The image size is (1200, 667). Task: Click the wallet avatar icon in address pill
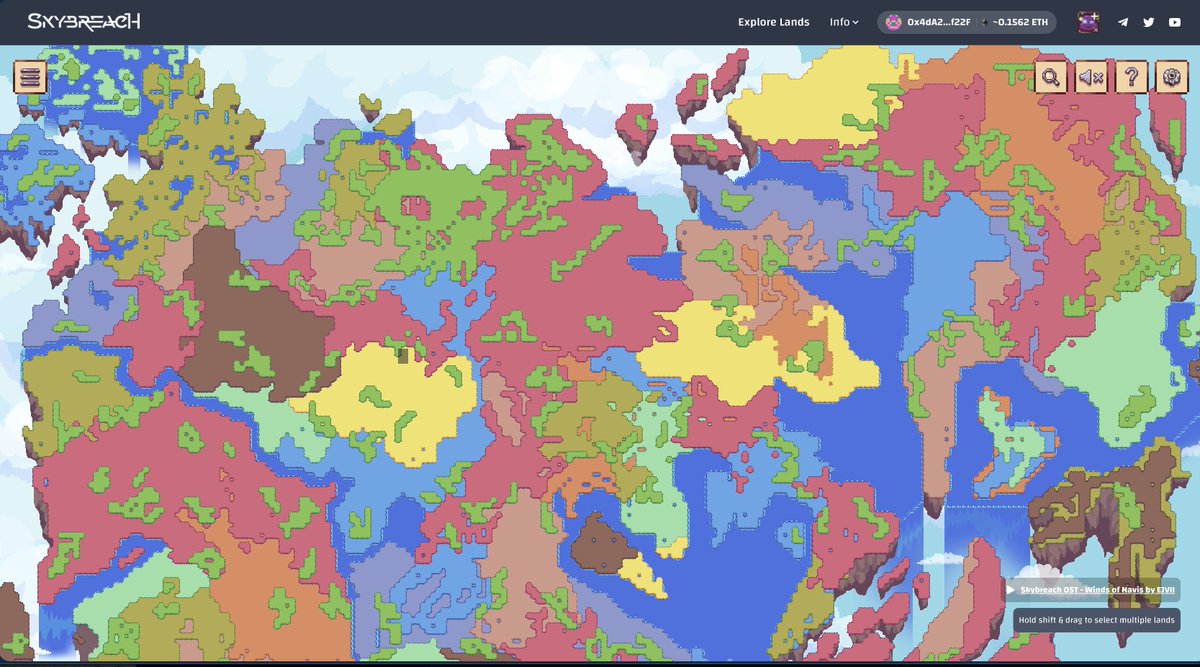pos(893,22)
